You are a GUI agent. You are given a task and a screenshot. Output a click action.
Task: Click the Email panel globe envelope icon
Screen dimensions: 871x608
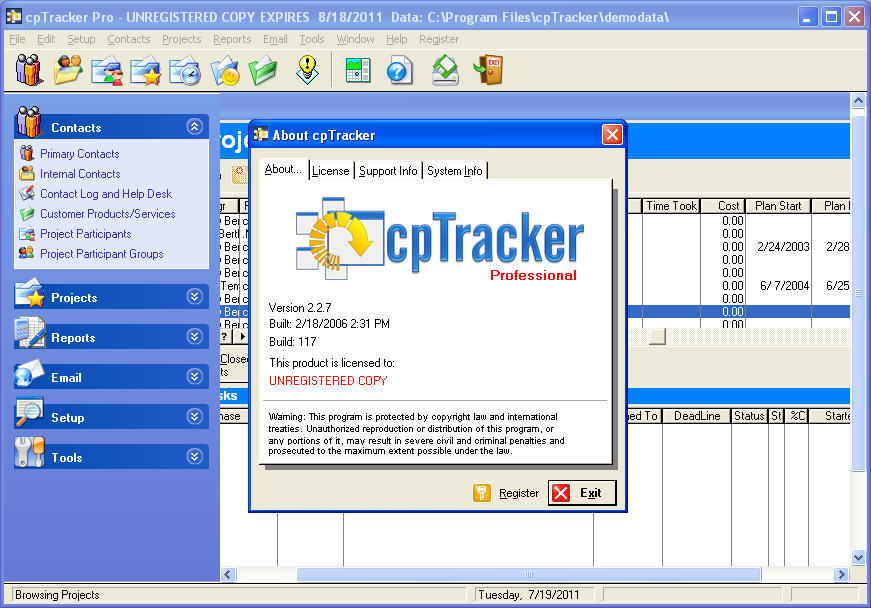click(29, 373)
